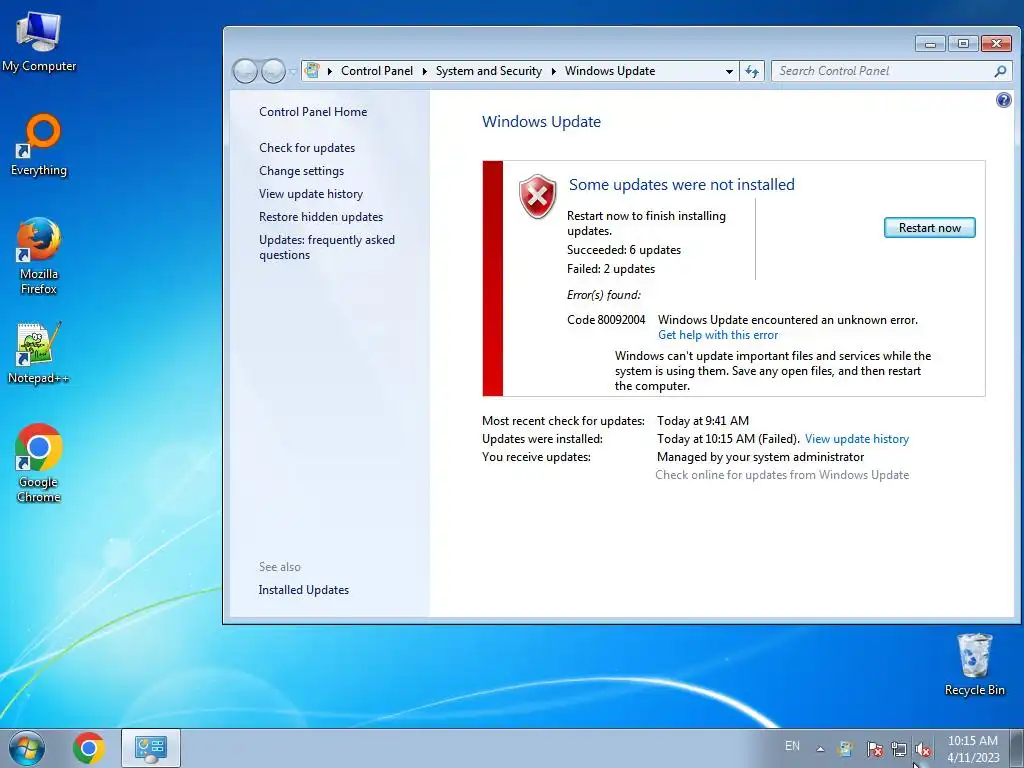
Task: Open Google Chrome desktop shortcut
Action: pyautogui.click(x=39, y=463)
